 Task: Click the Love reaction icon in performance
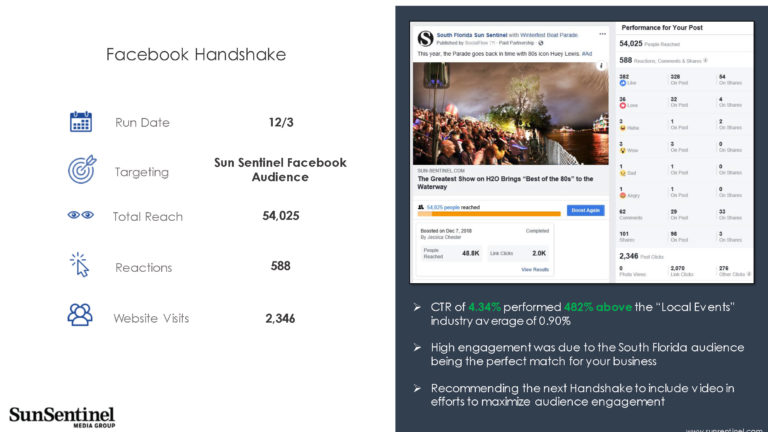coord(623,105)
